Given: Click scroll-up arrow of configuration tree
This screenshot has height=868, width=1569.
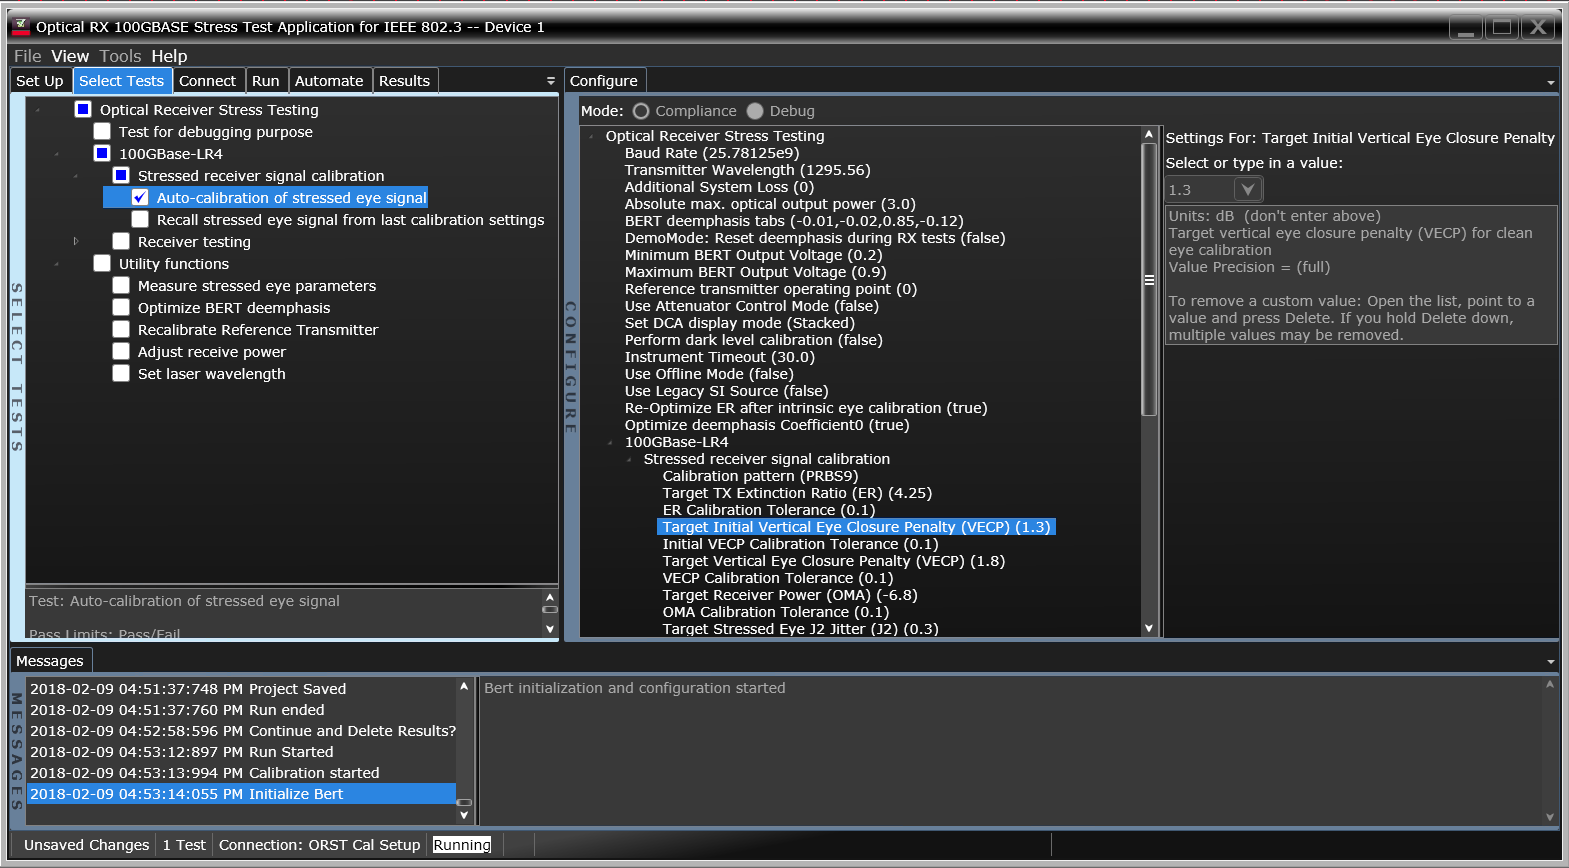Looking at the screenshot, I should click(1149, 134).
